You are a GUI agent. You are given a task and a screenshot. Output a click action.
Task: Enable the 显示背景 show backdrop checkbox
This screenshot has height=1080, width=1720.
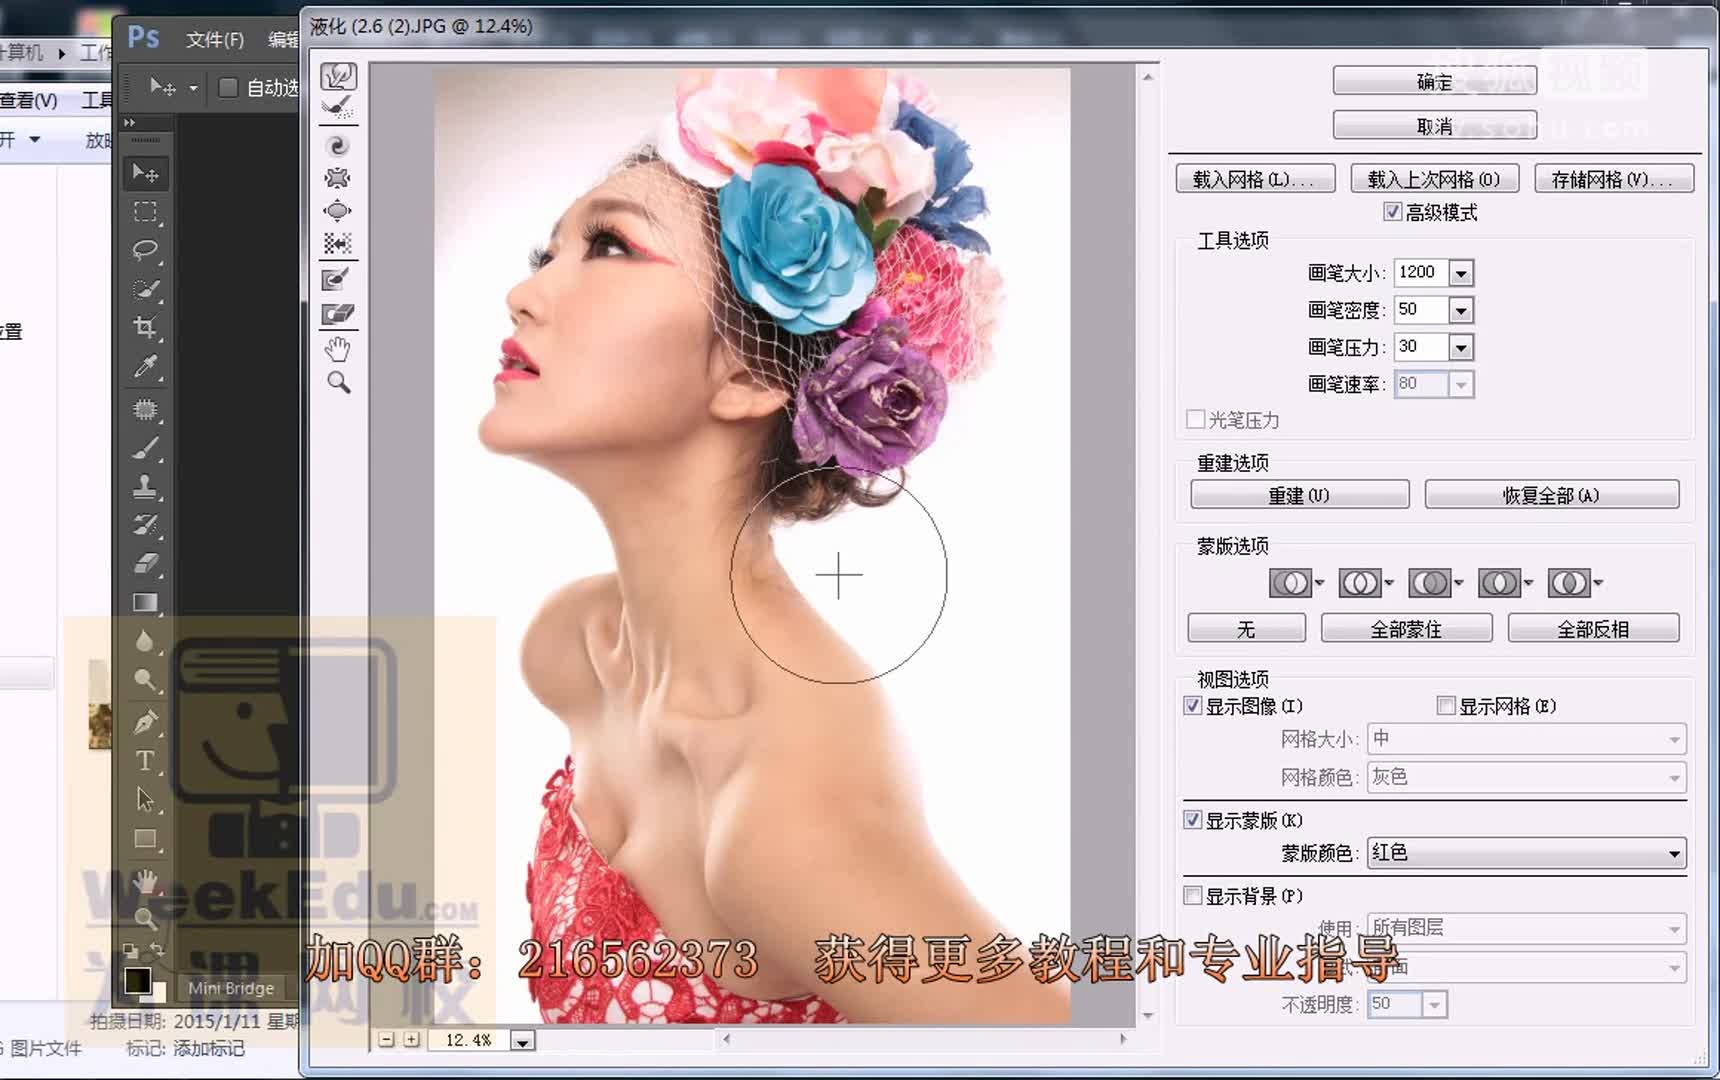point(1192,896)
